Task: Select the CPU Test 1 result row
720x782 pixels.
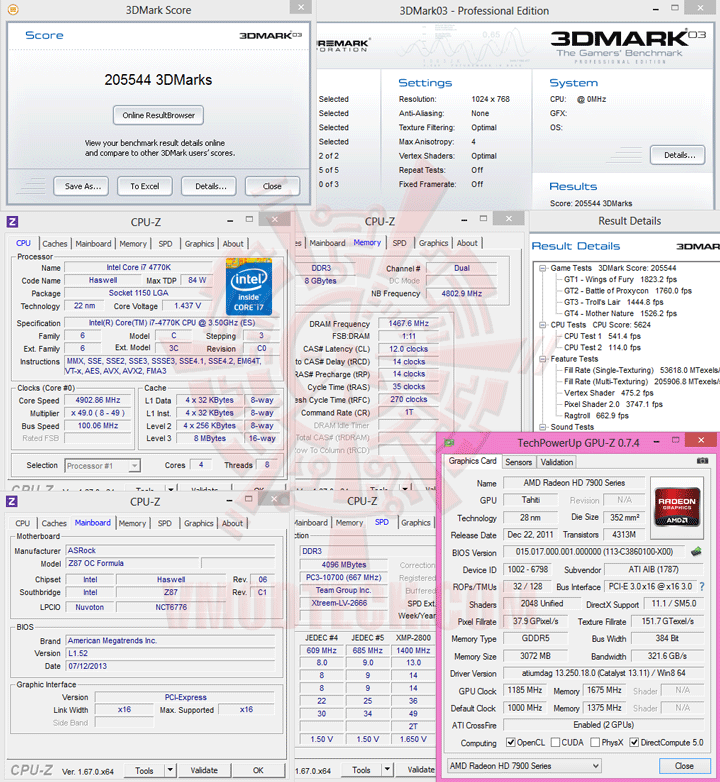Action: coord(602,336)
